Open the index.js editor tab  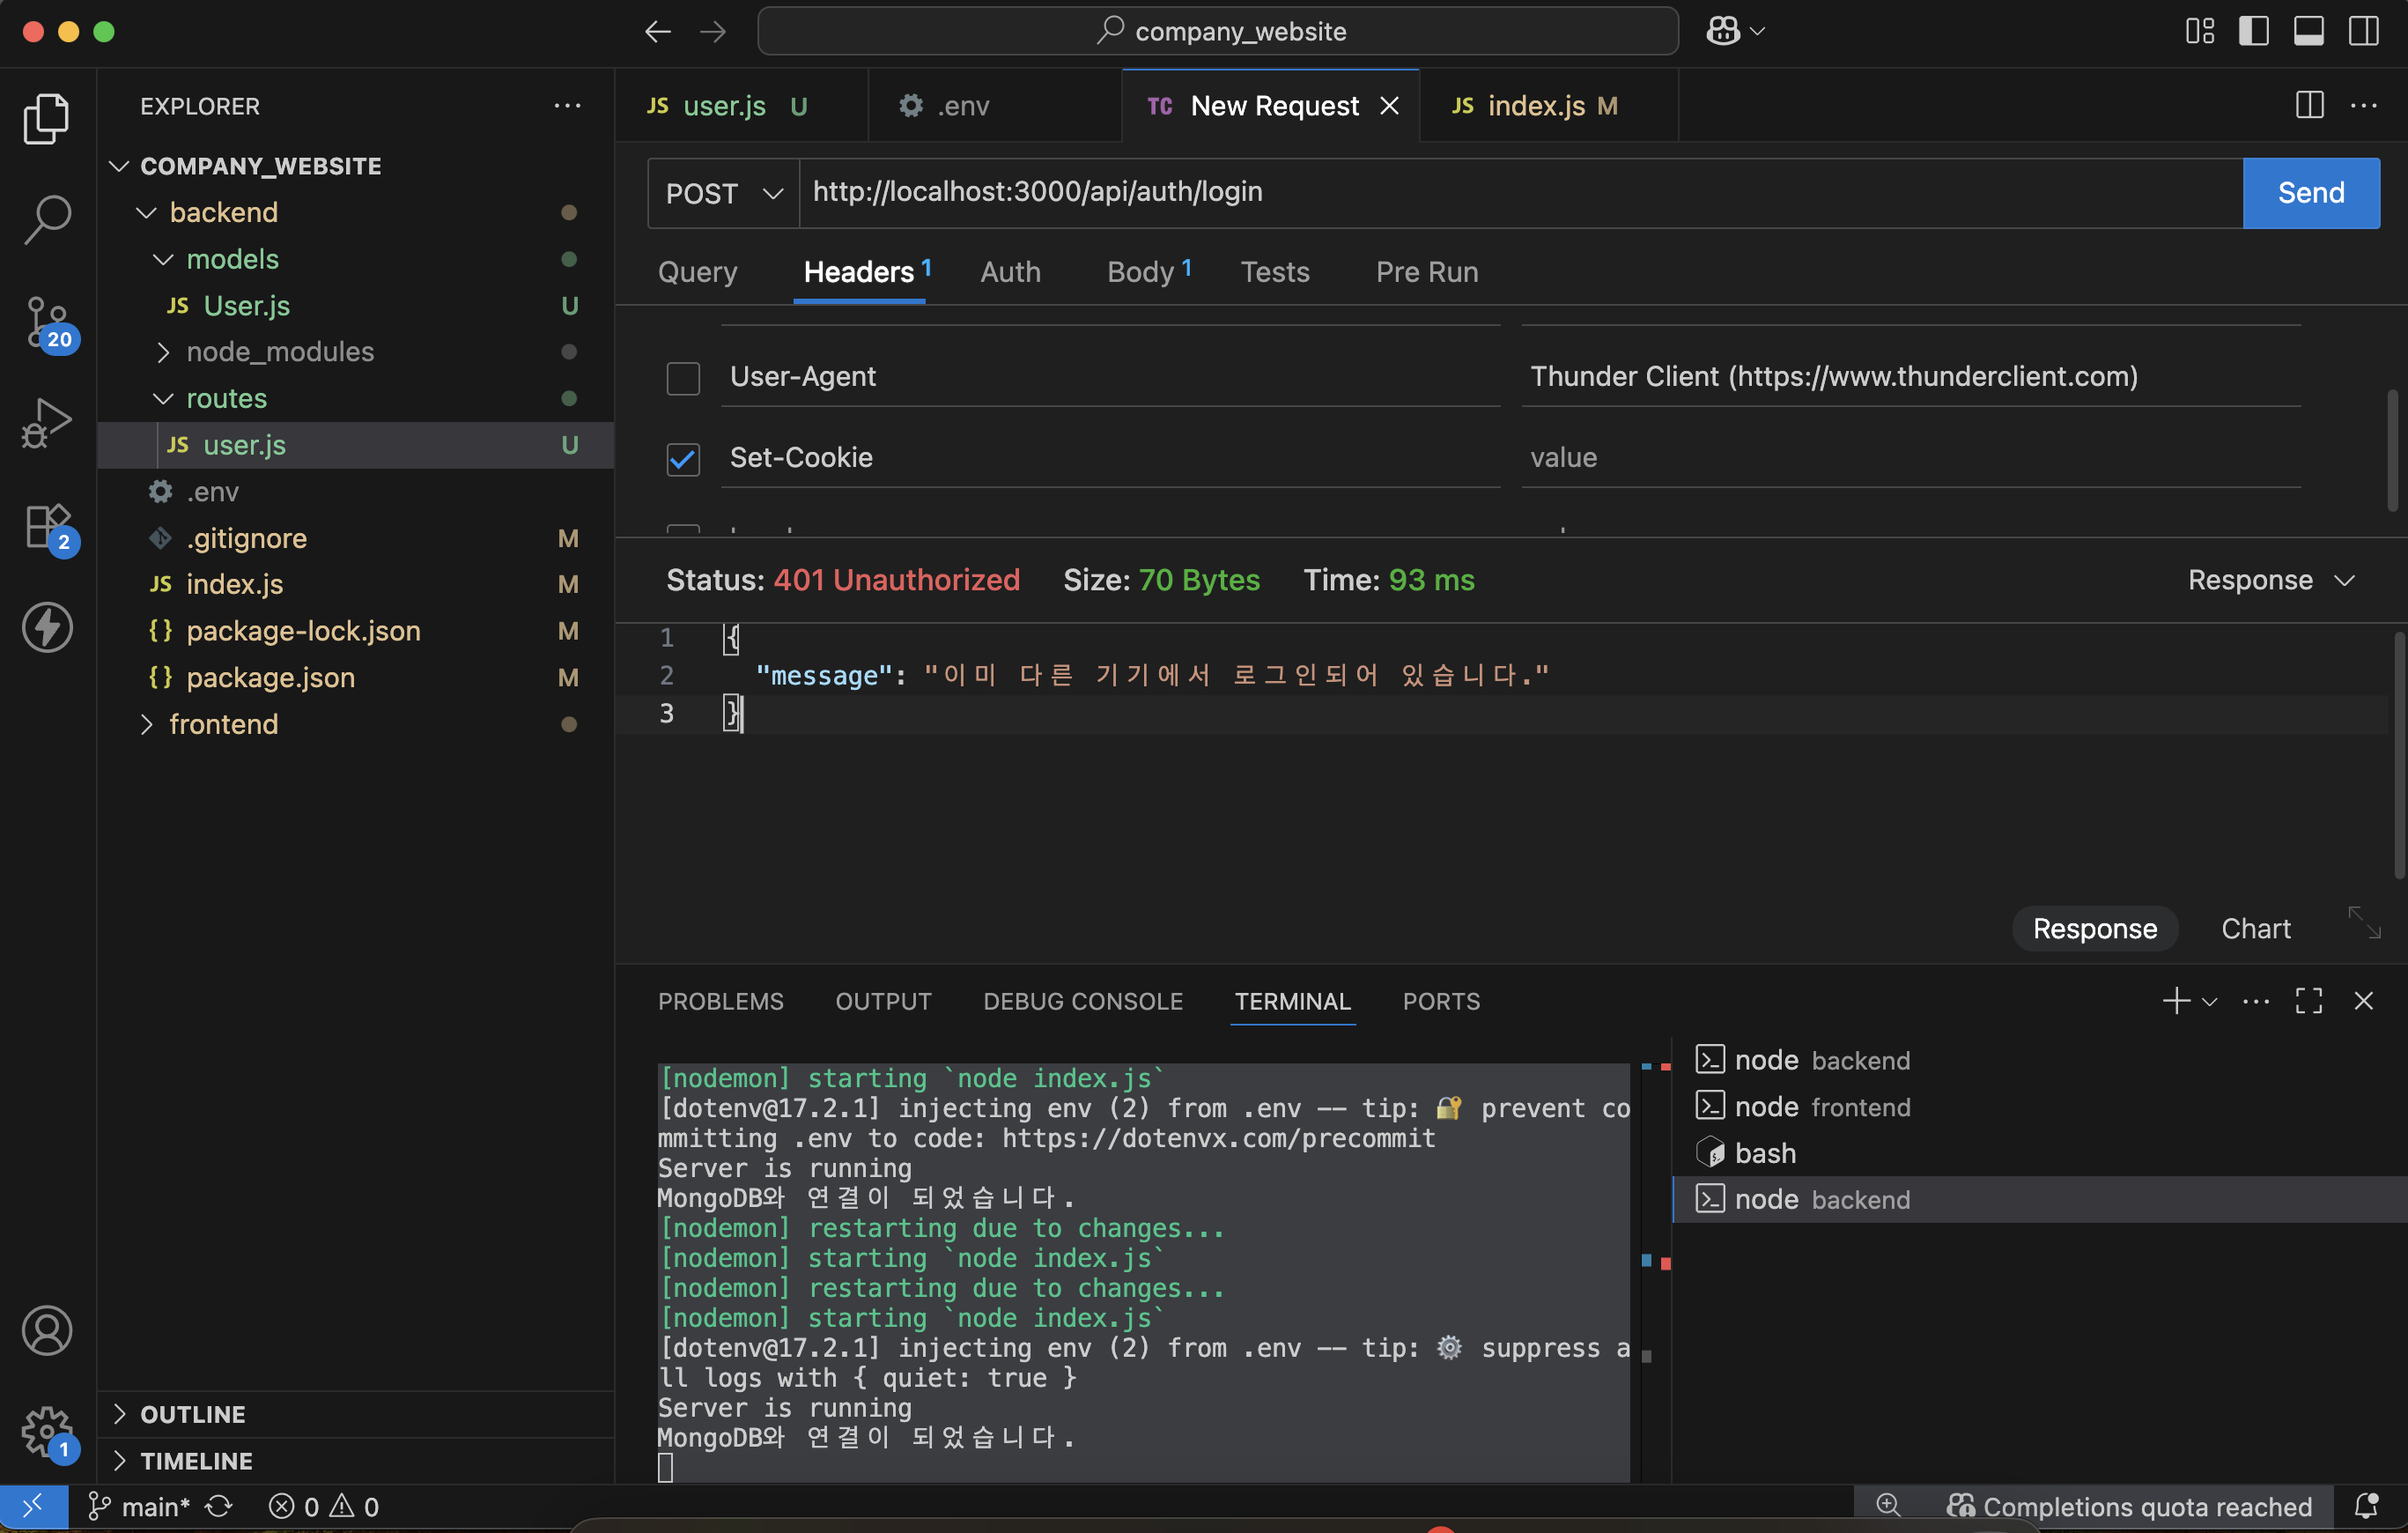click(1548, 106)
